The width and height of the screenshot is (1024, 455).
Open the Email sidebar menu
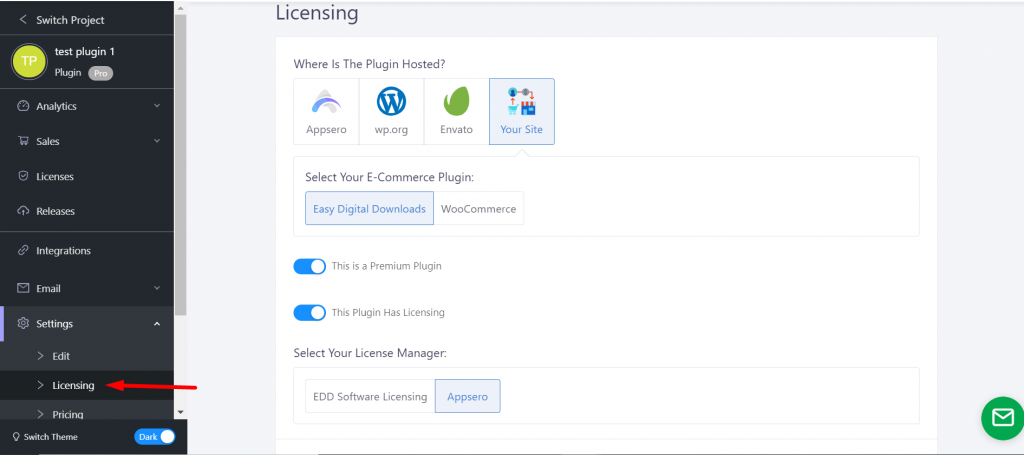tap(87, 288)
